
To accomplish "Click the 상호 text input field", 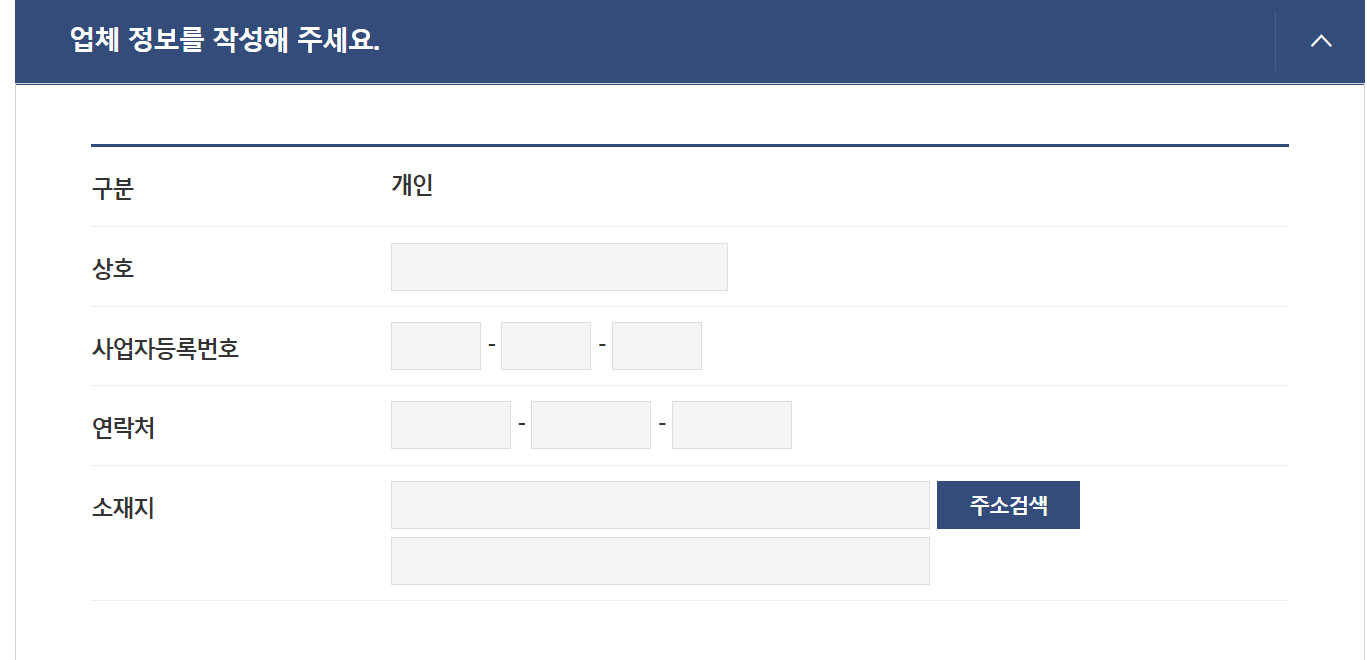I will (x=559, y=267).
